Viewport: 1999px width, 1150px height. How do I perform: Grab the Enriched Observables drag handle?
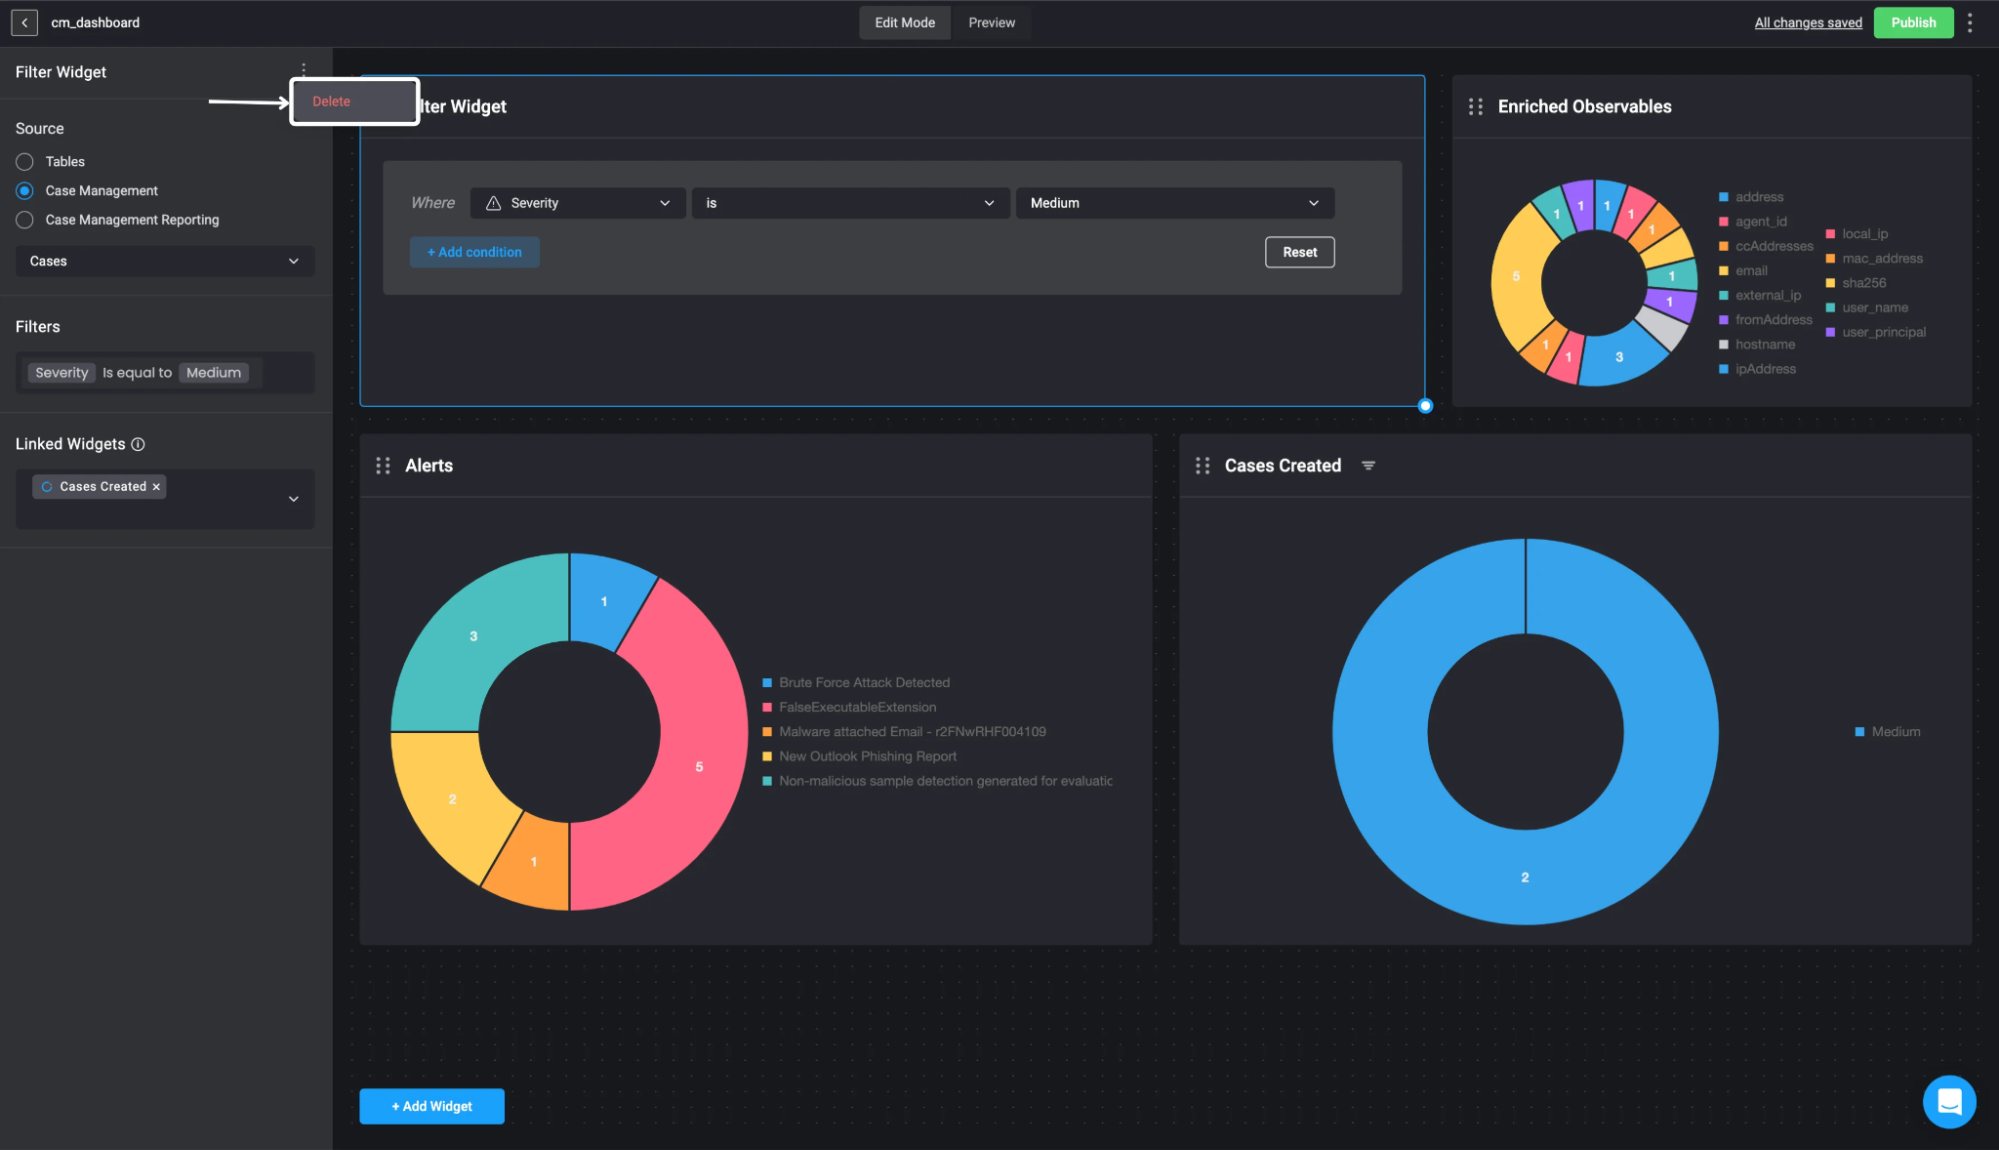click(x=1475, y=106)
